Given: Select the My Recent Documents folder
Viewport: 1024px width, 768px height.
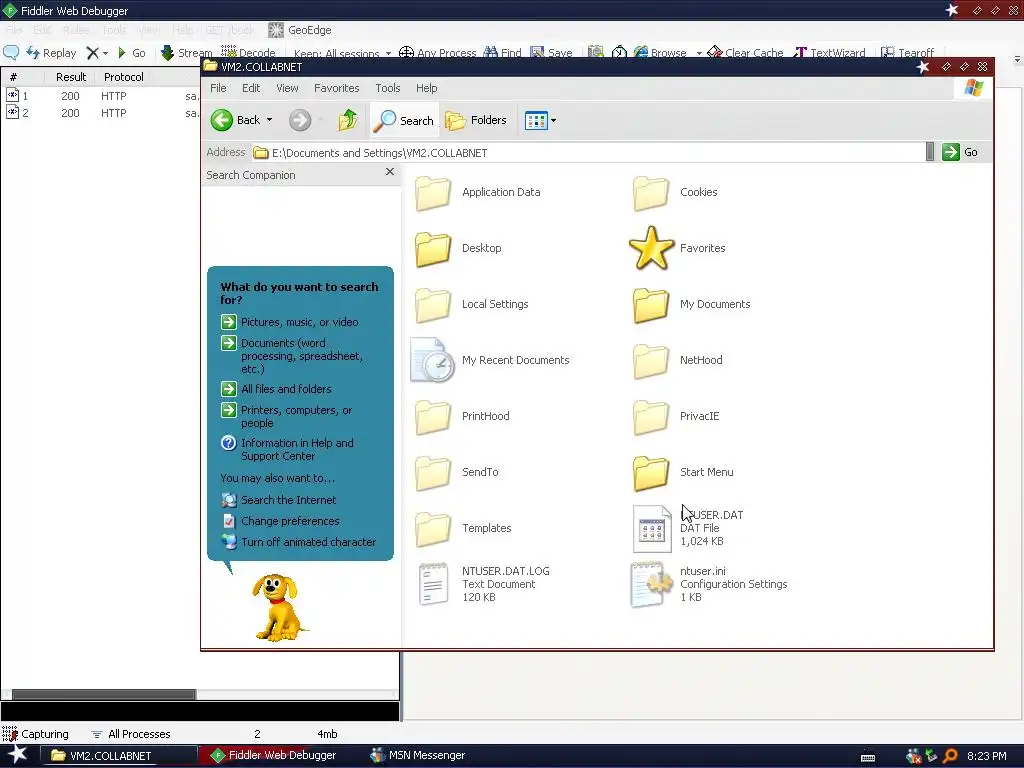Looking at the screenshot, I should (490, 360).
